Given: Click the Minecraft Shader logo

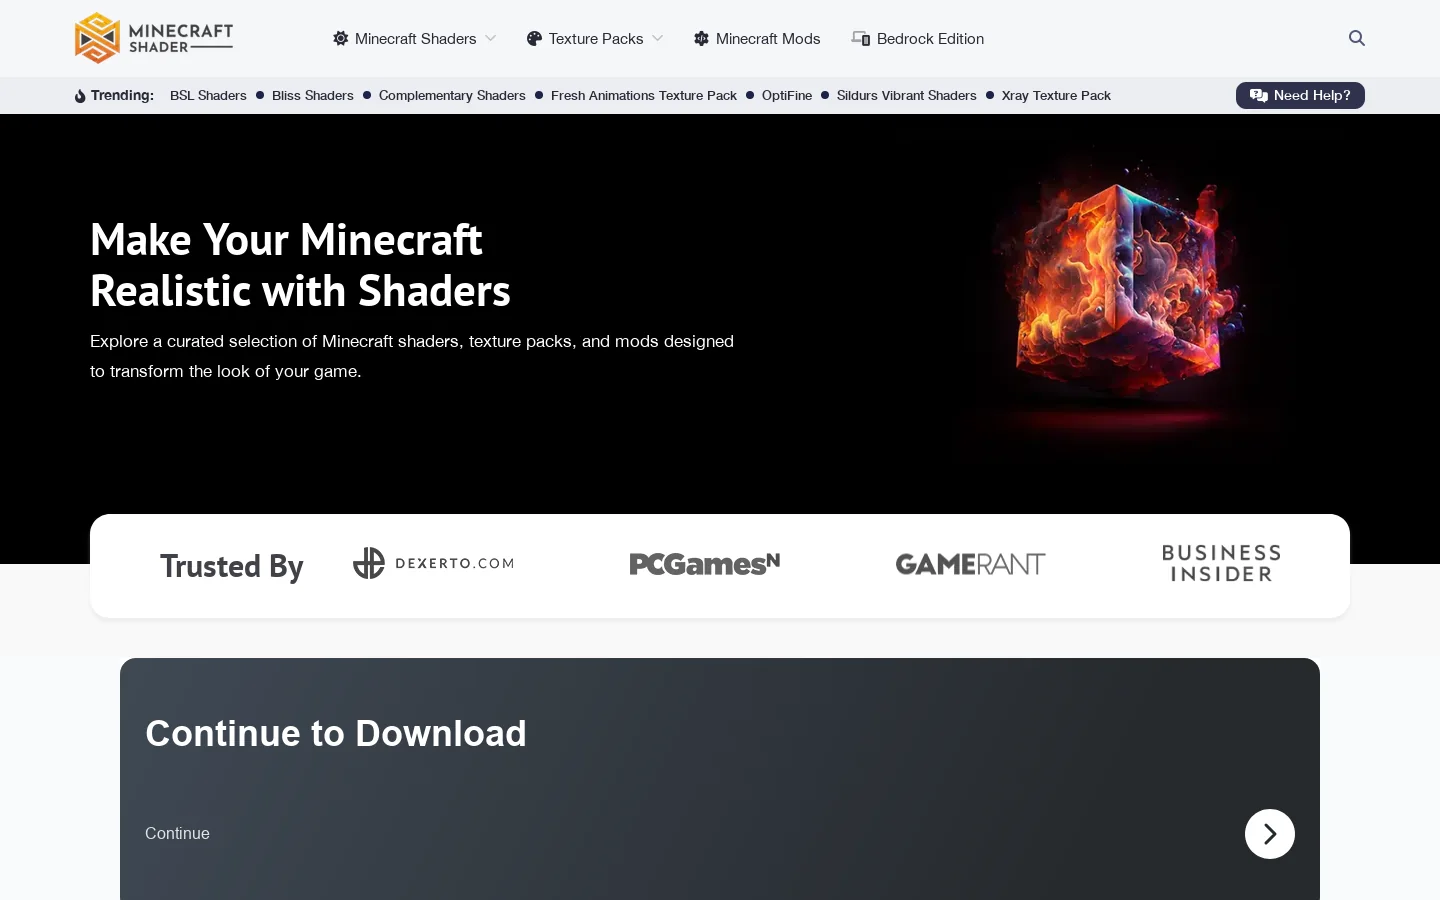Looking at the screenshot, I should click(154, 38).
